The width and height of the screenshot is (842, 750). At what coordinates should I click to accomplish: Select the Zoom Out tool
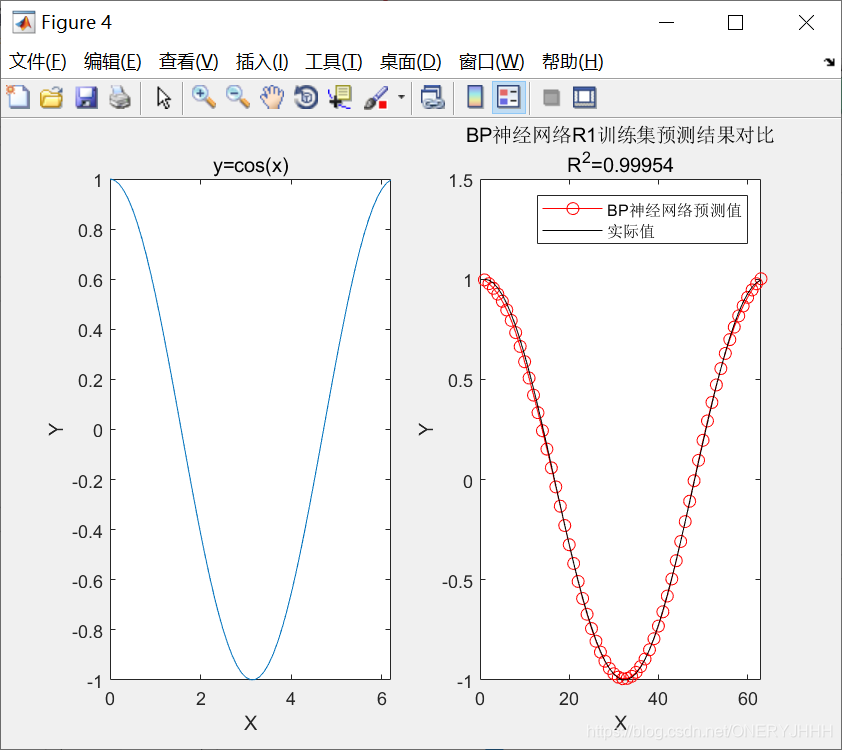[x=239, y=97]
